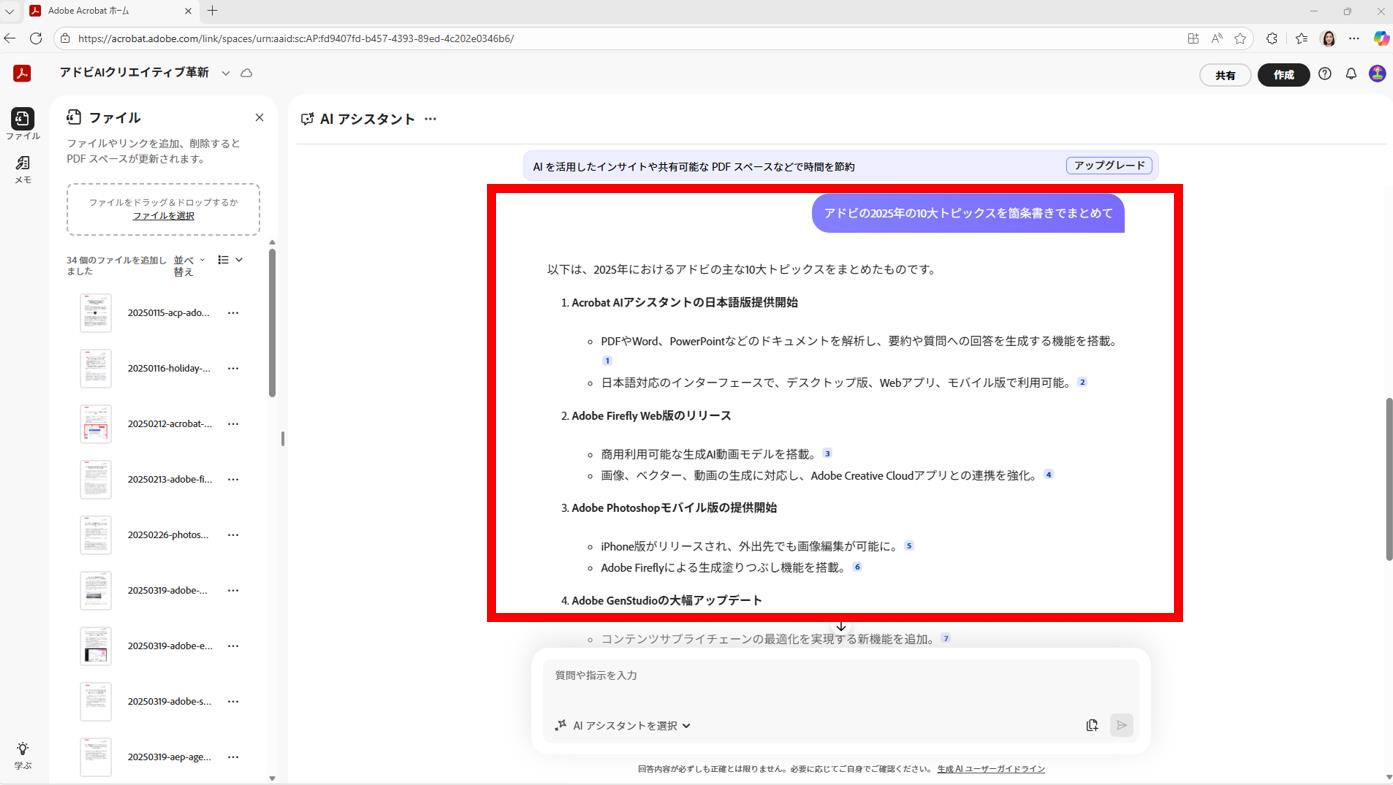Click the browser address bar
Image resolution: width=1393 pixels, height=785 pixels.
(620, 38)
